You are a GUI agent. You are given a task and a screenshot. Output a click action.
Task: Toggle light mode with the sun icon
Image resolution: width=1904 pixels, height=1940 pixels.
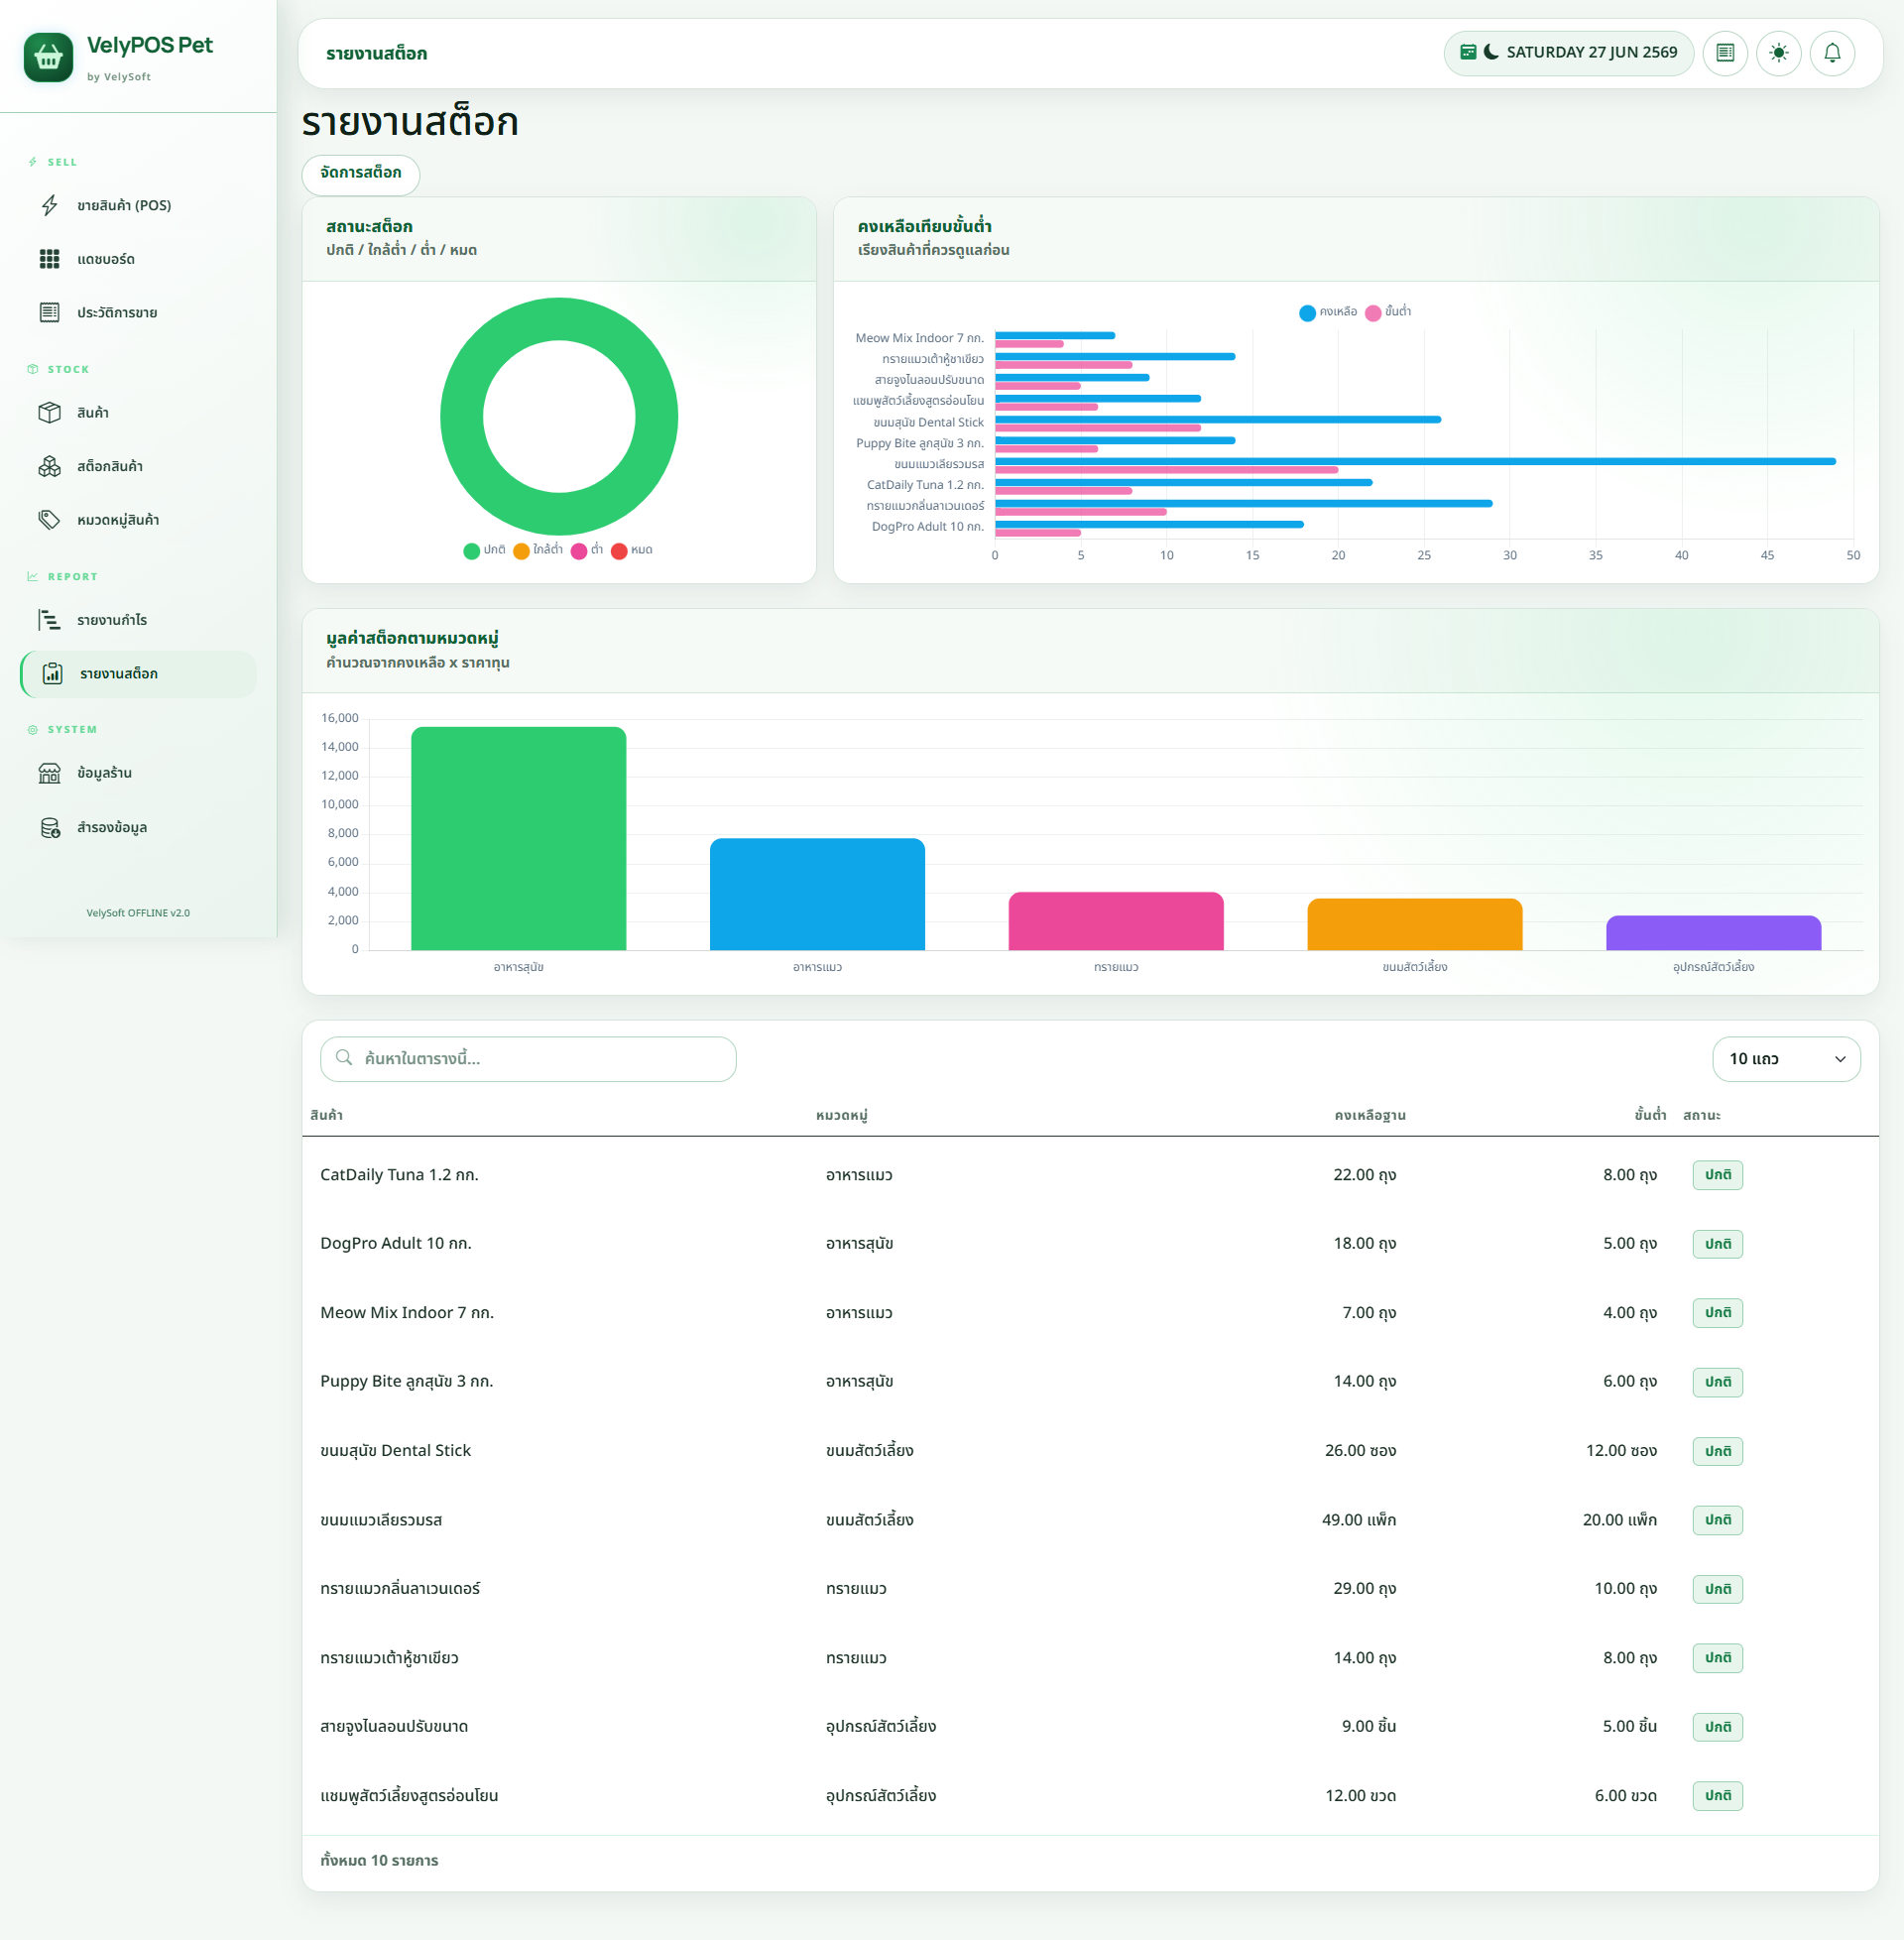[1778, 53]
